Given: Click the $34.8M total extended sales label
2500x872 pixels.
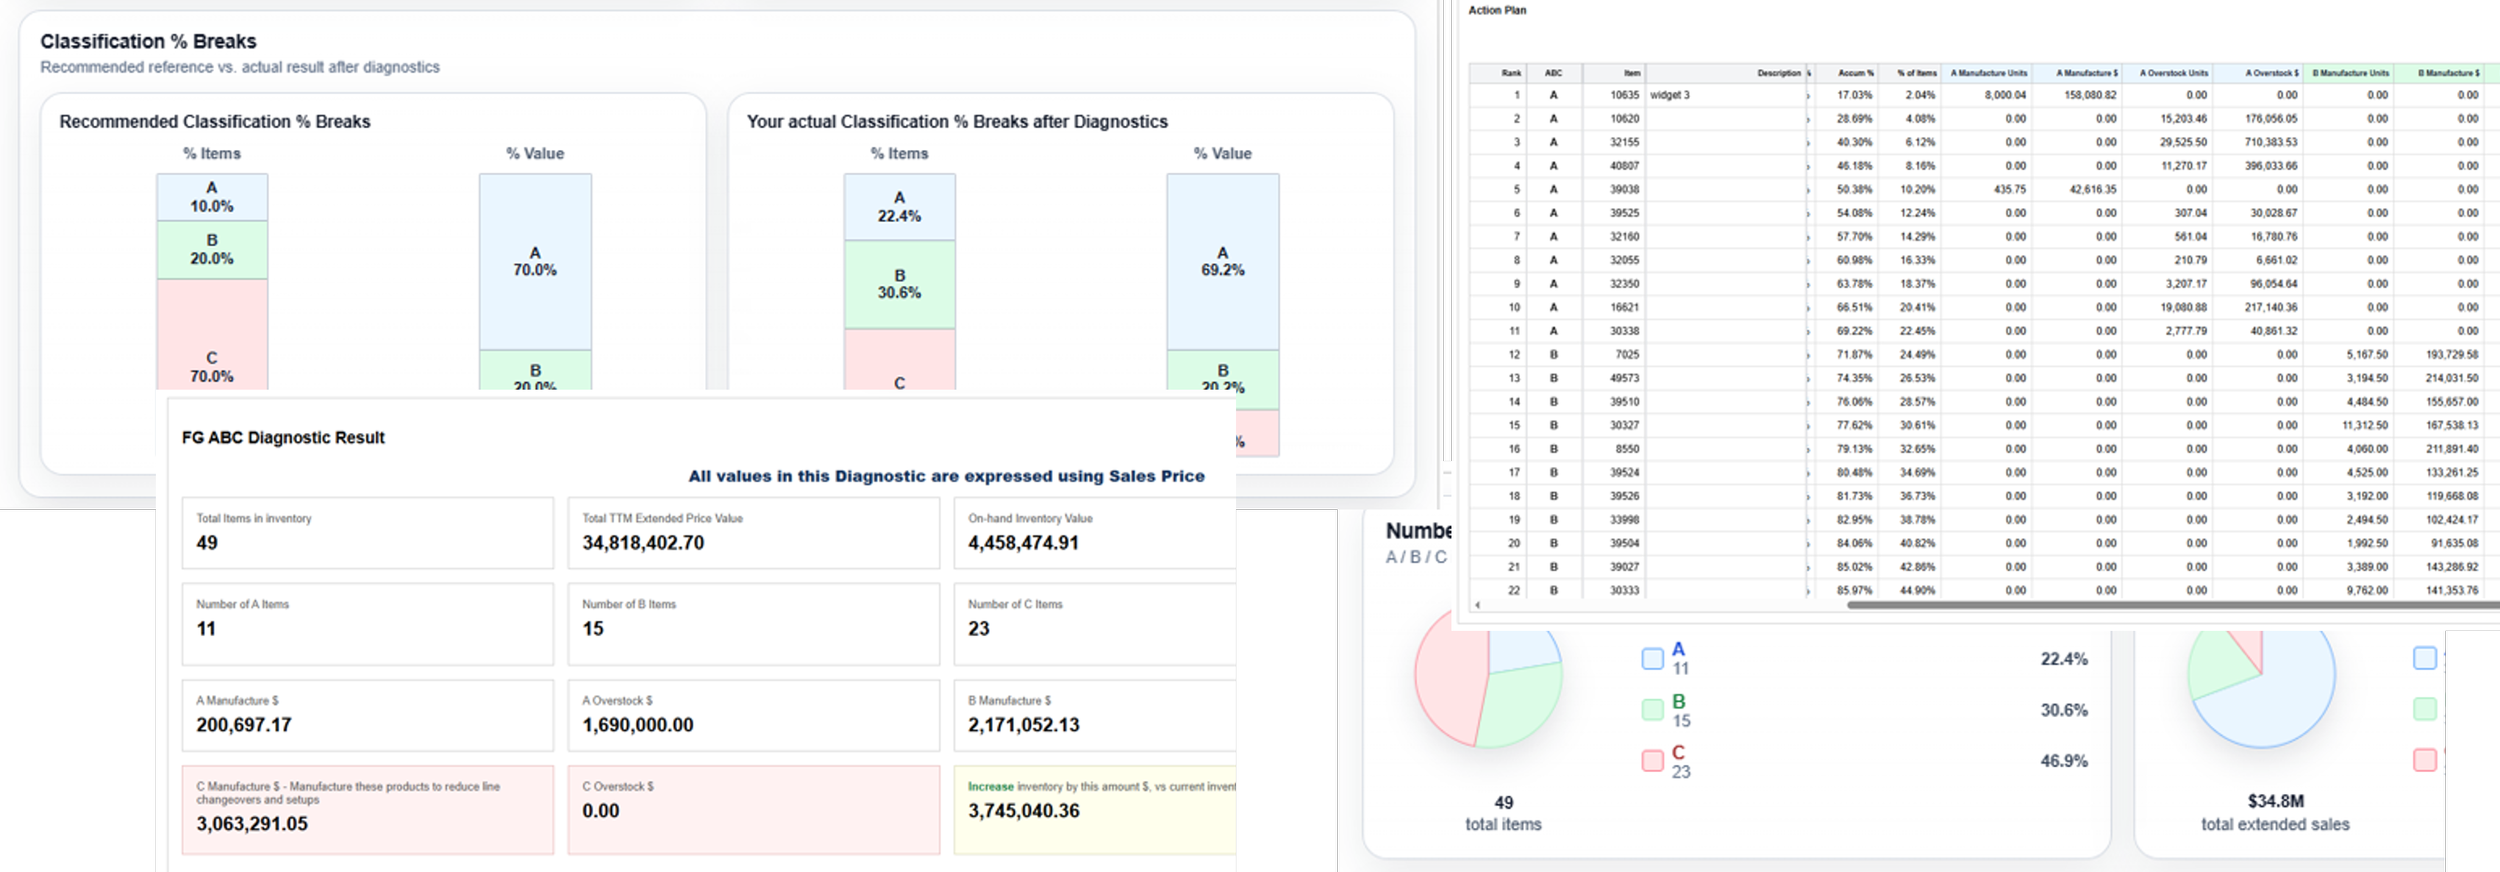Looking at the screenshot, I should [x=2275, y=801].
